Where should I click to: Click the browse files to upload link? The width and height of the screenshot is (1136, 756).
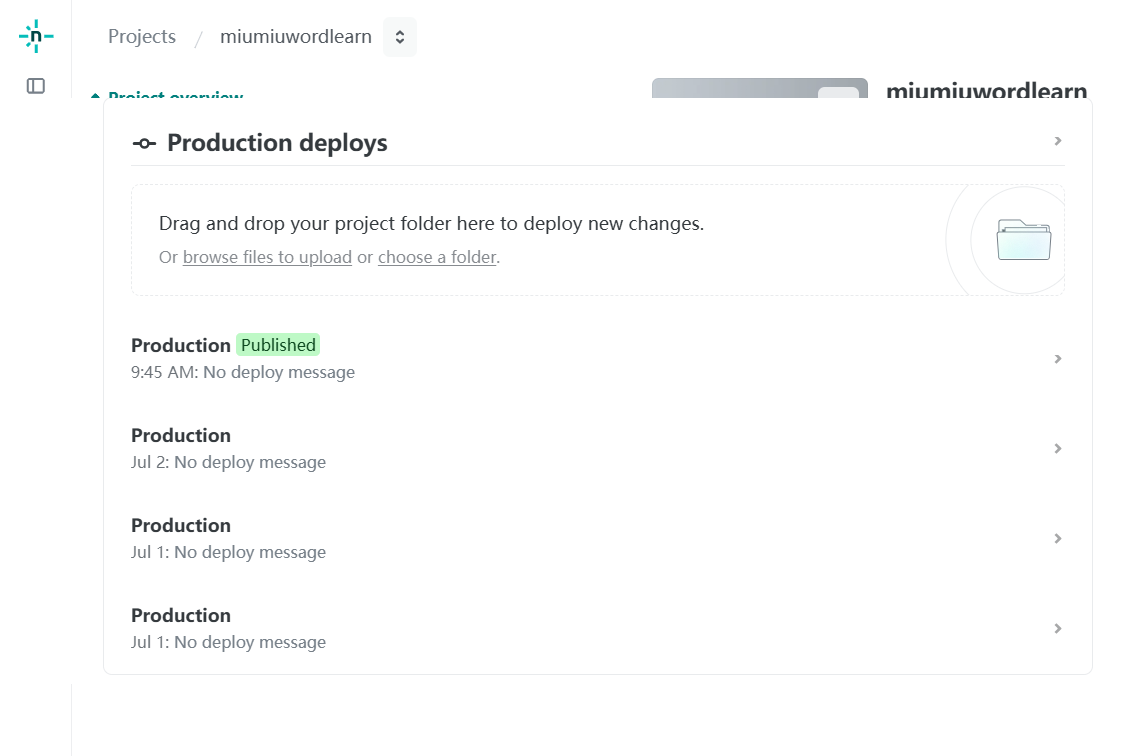pos(267,257)
